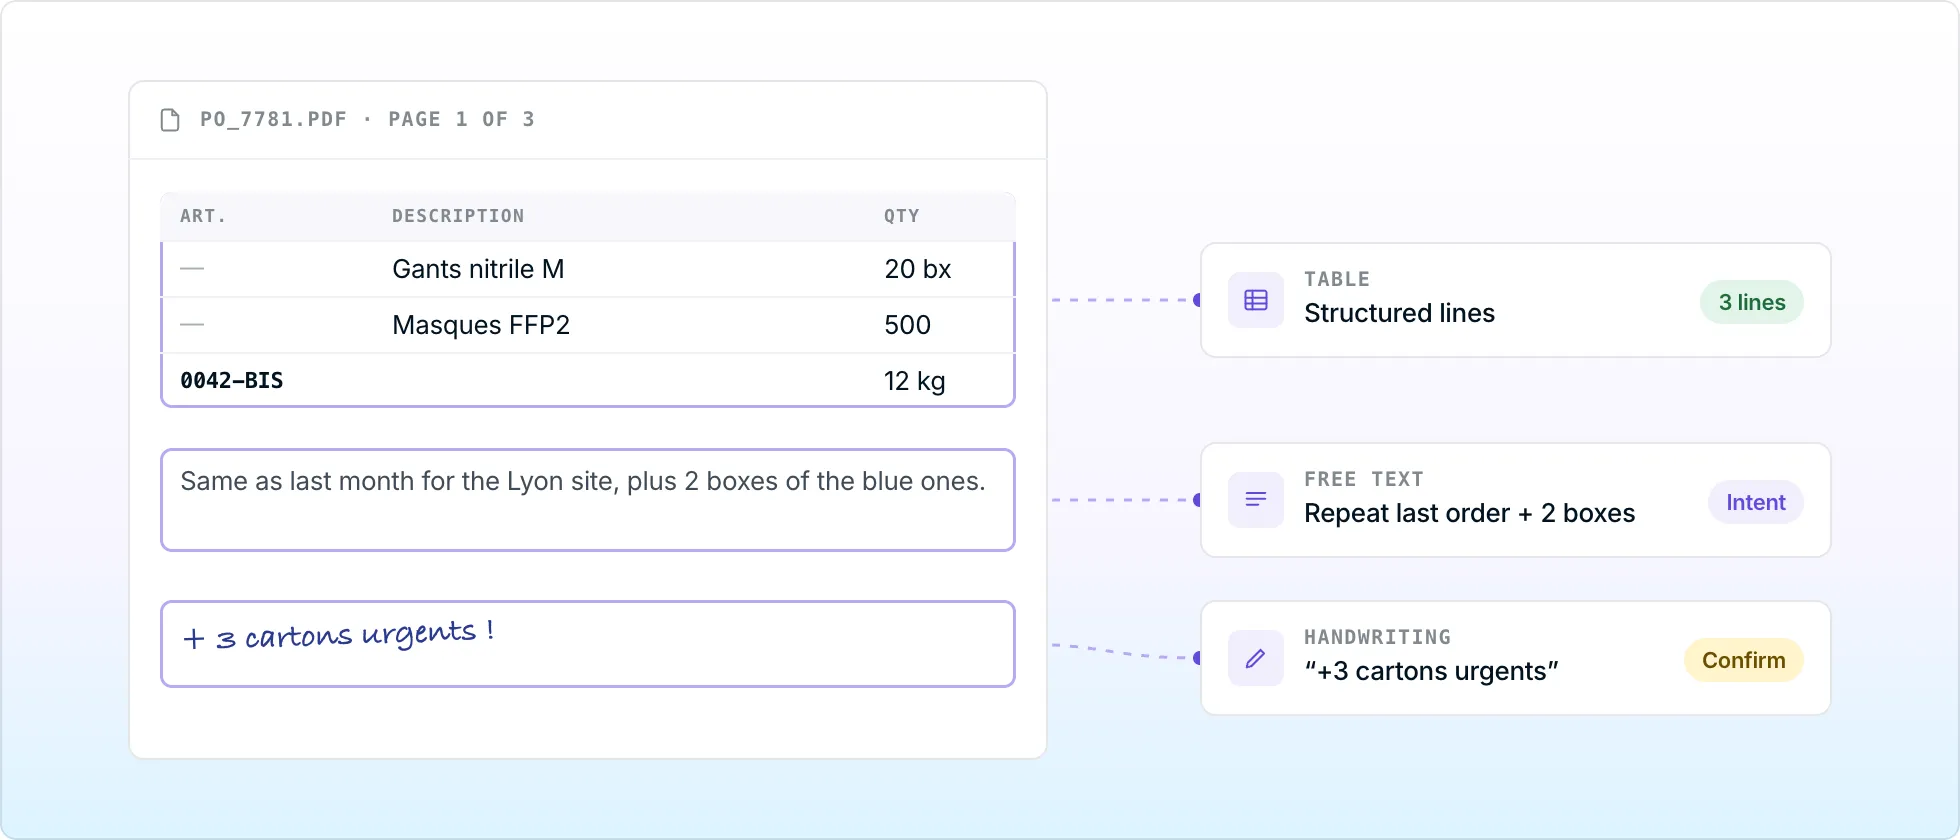
Task: Click the table grid icon
Action: pos(1256,300)
